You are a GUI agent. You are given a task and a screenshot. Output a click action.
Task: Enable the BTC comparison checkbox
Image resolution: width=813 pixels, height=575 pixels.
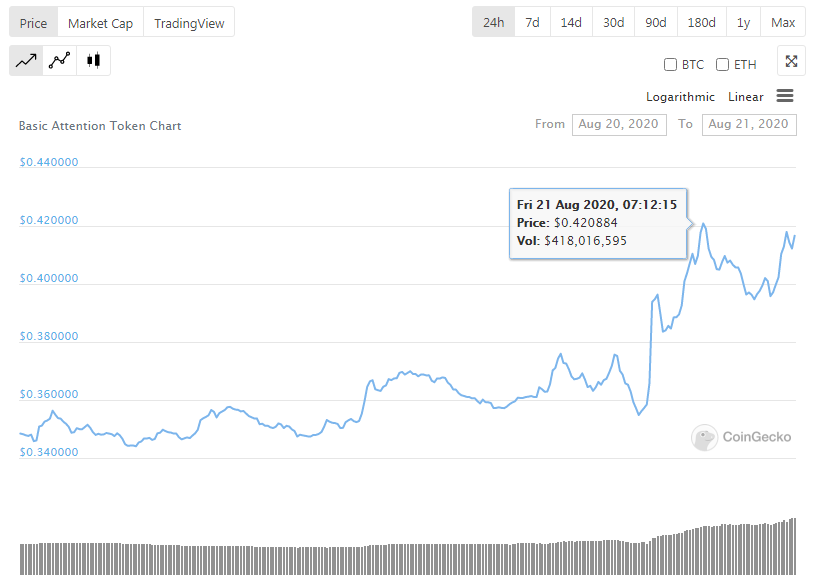[x=670, y=65]
